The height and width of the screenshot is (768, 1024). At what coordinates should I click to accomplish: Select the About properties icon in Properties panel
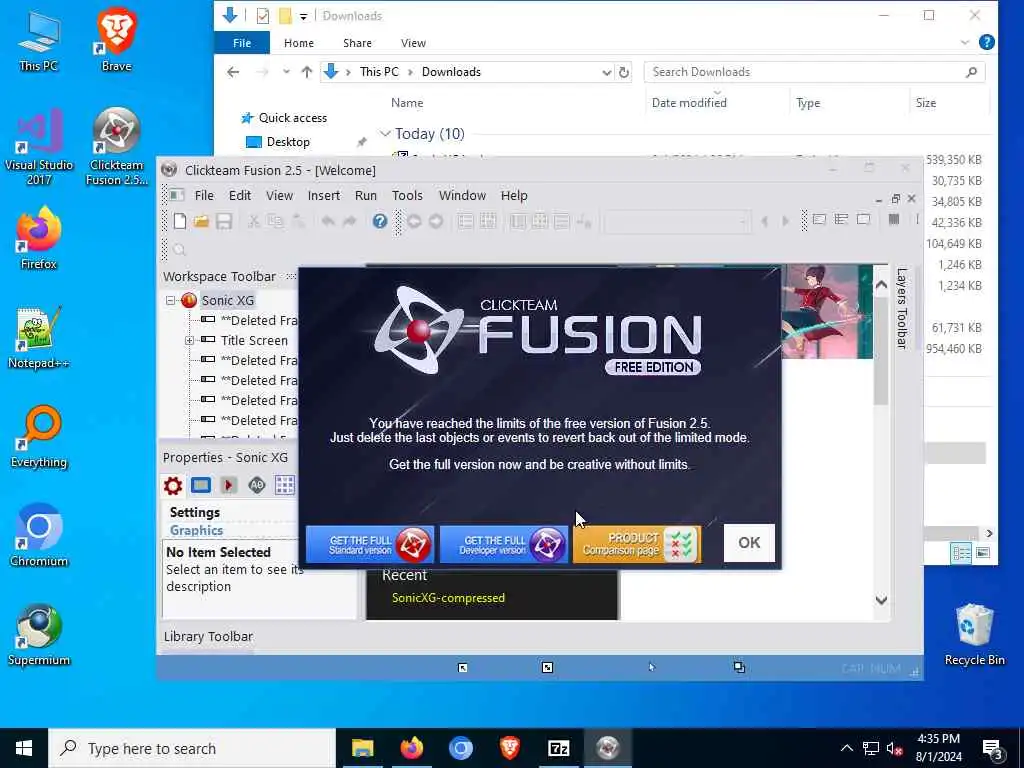[257, 485]
